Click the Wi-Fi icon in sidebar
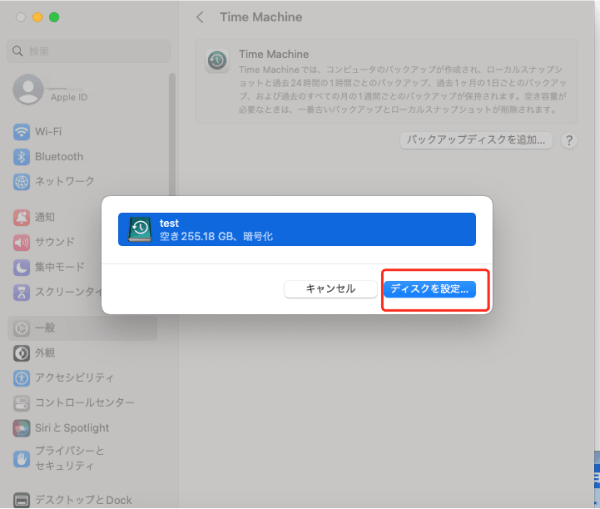This screenshot has width=600, height=509. [21, 132]
